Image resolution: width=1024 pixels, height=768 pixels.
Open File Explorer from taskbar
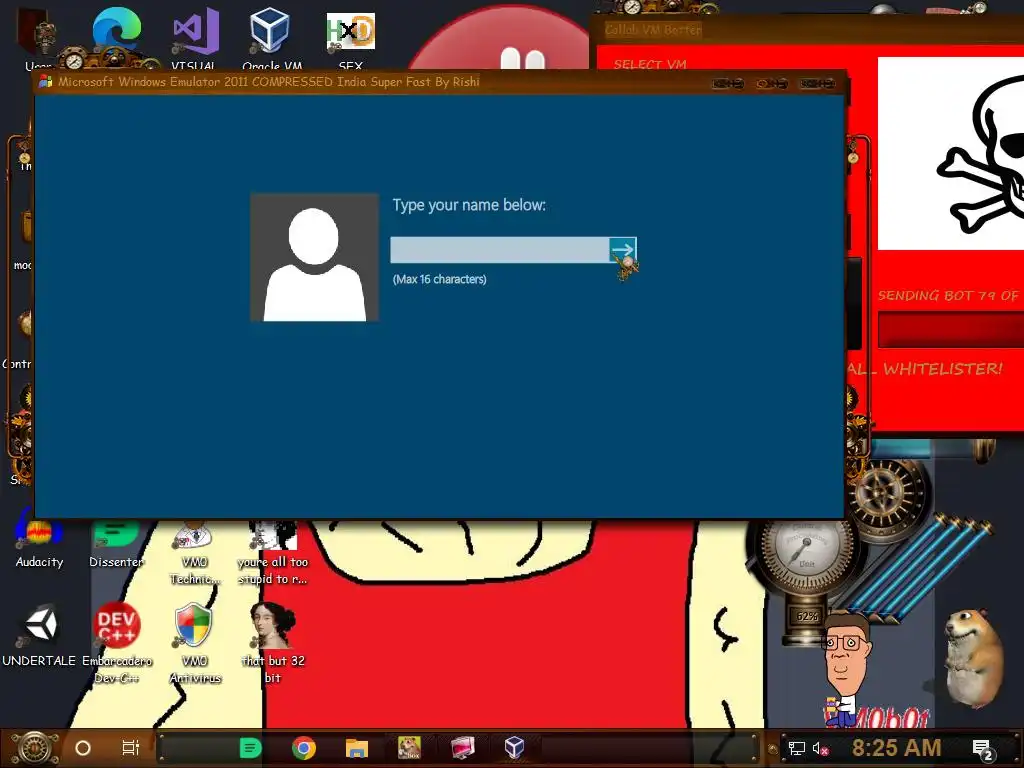pos(357,748)
